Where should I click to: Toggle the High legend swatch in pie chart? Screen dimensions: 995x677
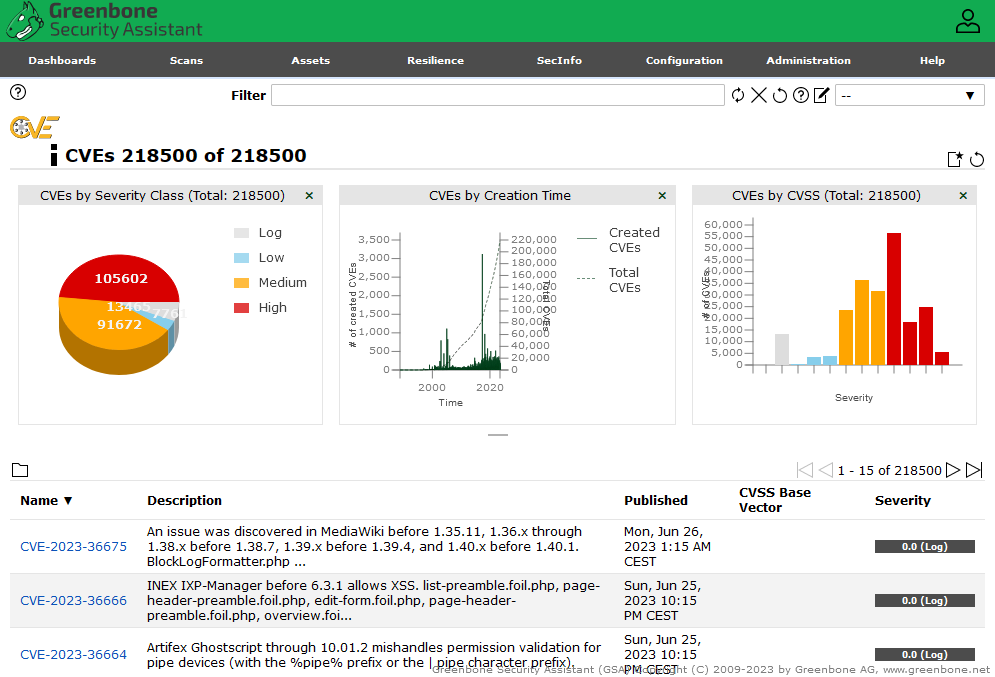pos(241,308)
